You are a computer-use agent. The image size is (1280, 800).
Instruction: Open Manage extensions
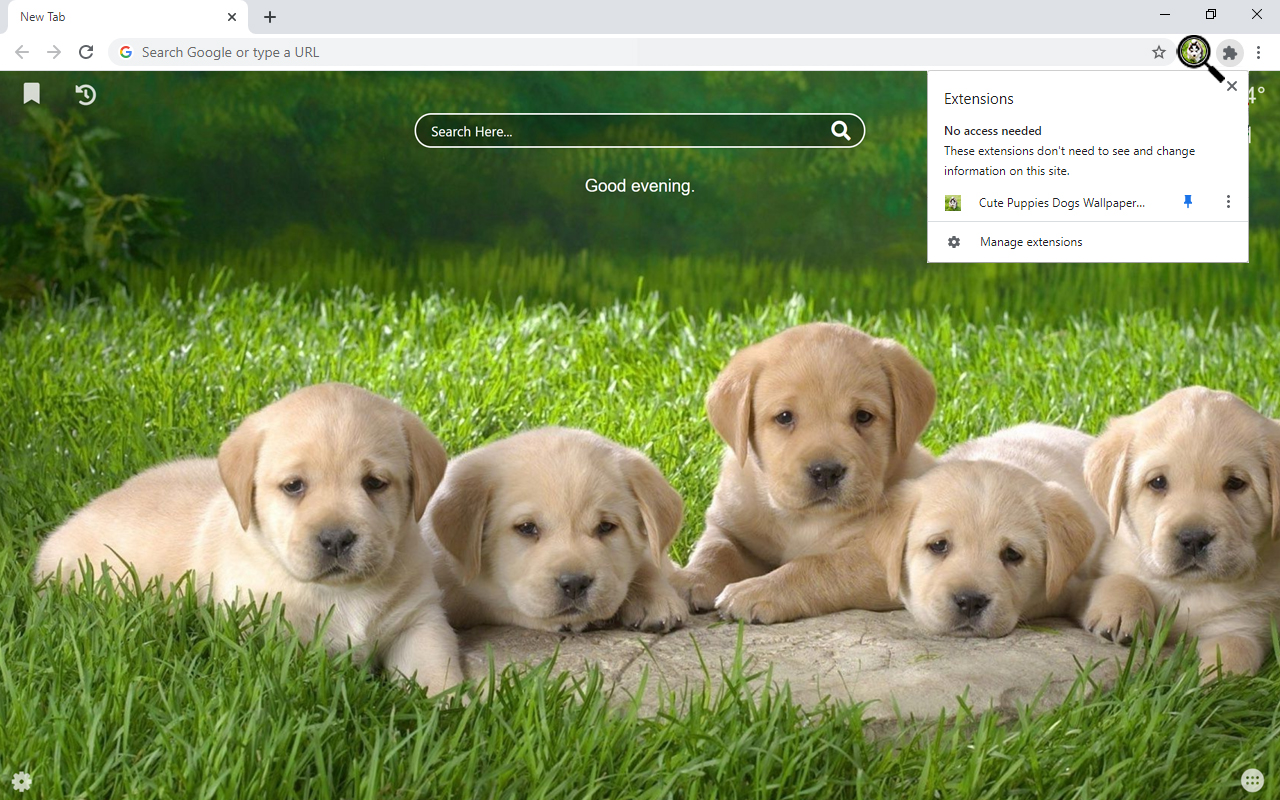point(1088,242)
